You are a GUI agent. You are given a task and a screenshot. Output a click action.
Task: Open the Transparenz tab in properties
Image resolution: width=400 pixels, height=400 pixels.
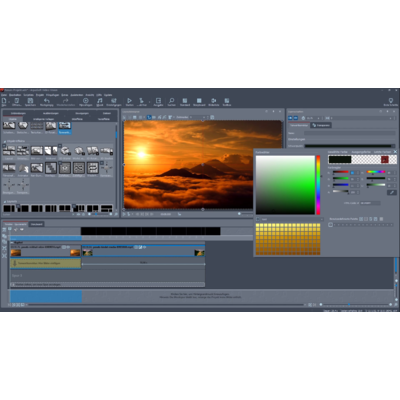[321, 125]
